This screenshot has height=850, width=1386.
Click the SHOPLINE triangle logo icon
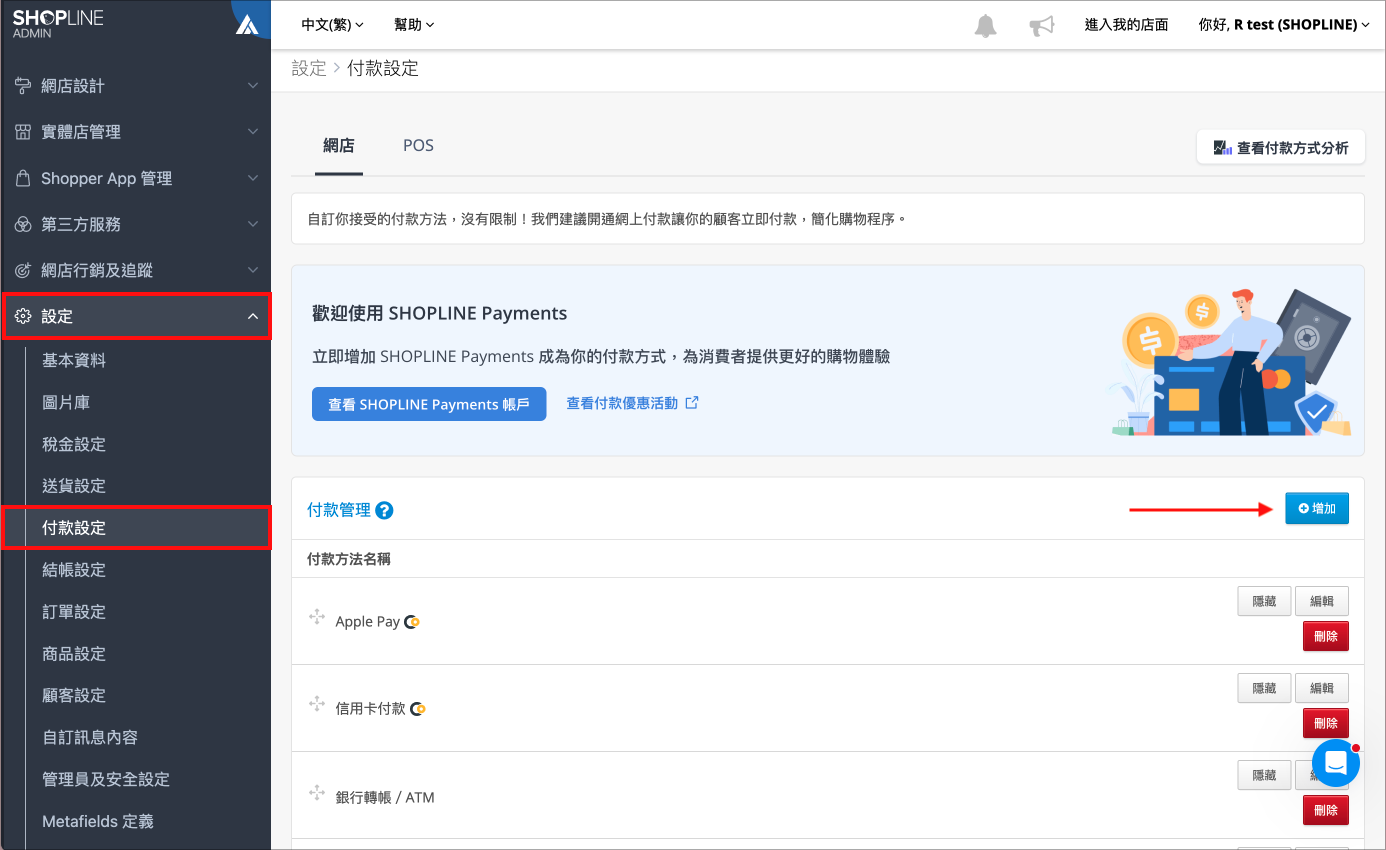click(x=246, y=24)
